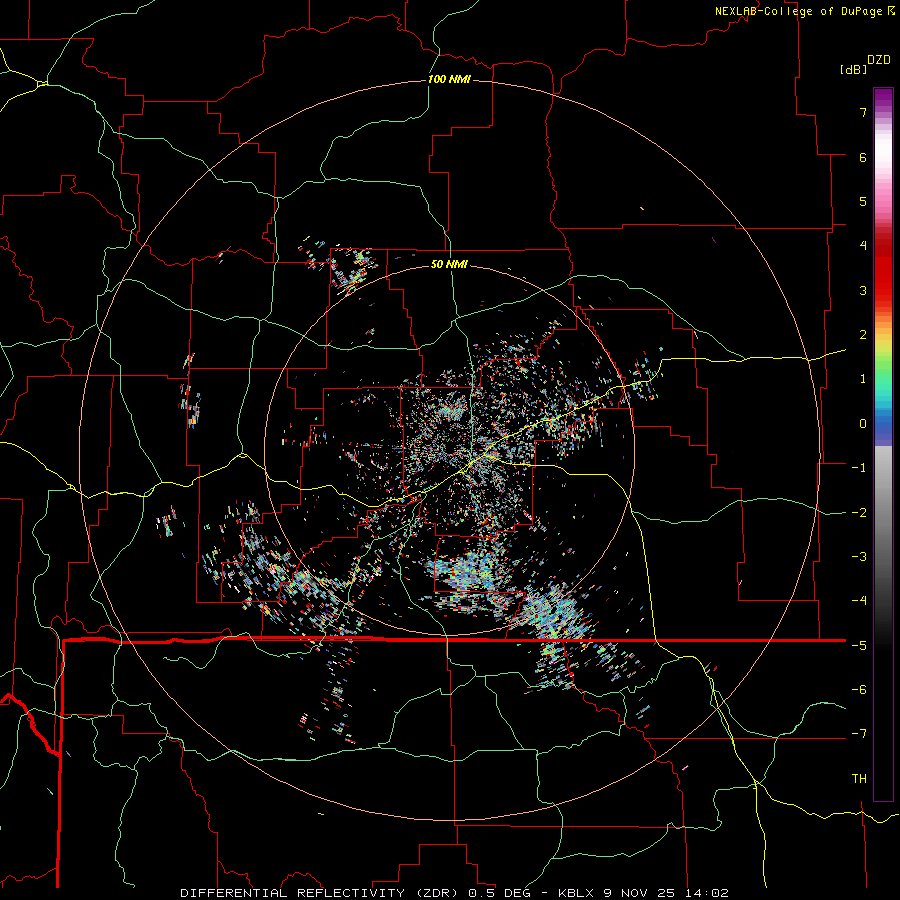Click the 100 NMI range ring label
This screenshot has height=900, width=900.
[449, 79]
